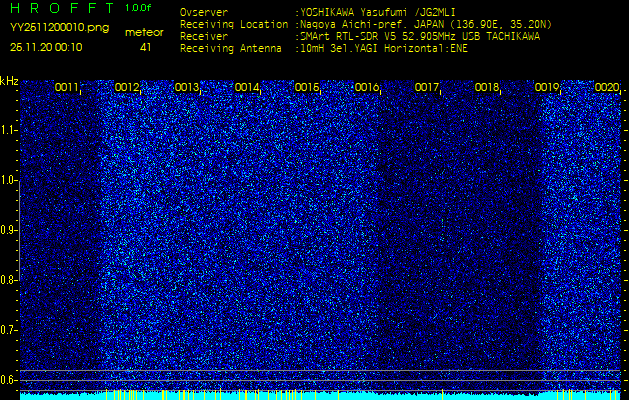Click the 0.6 frequency axis label

tap(8, 380)
